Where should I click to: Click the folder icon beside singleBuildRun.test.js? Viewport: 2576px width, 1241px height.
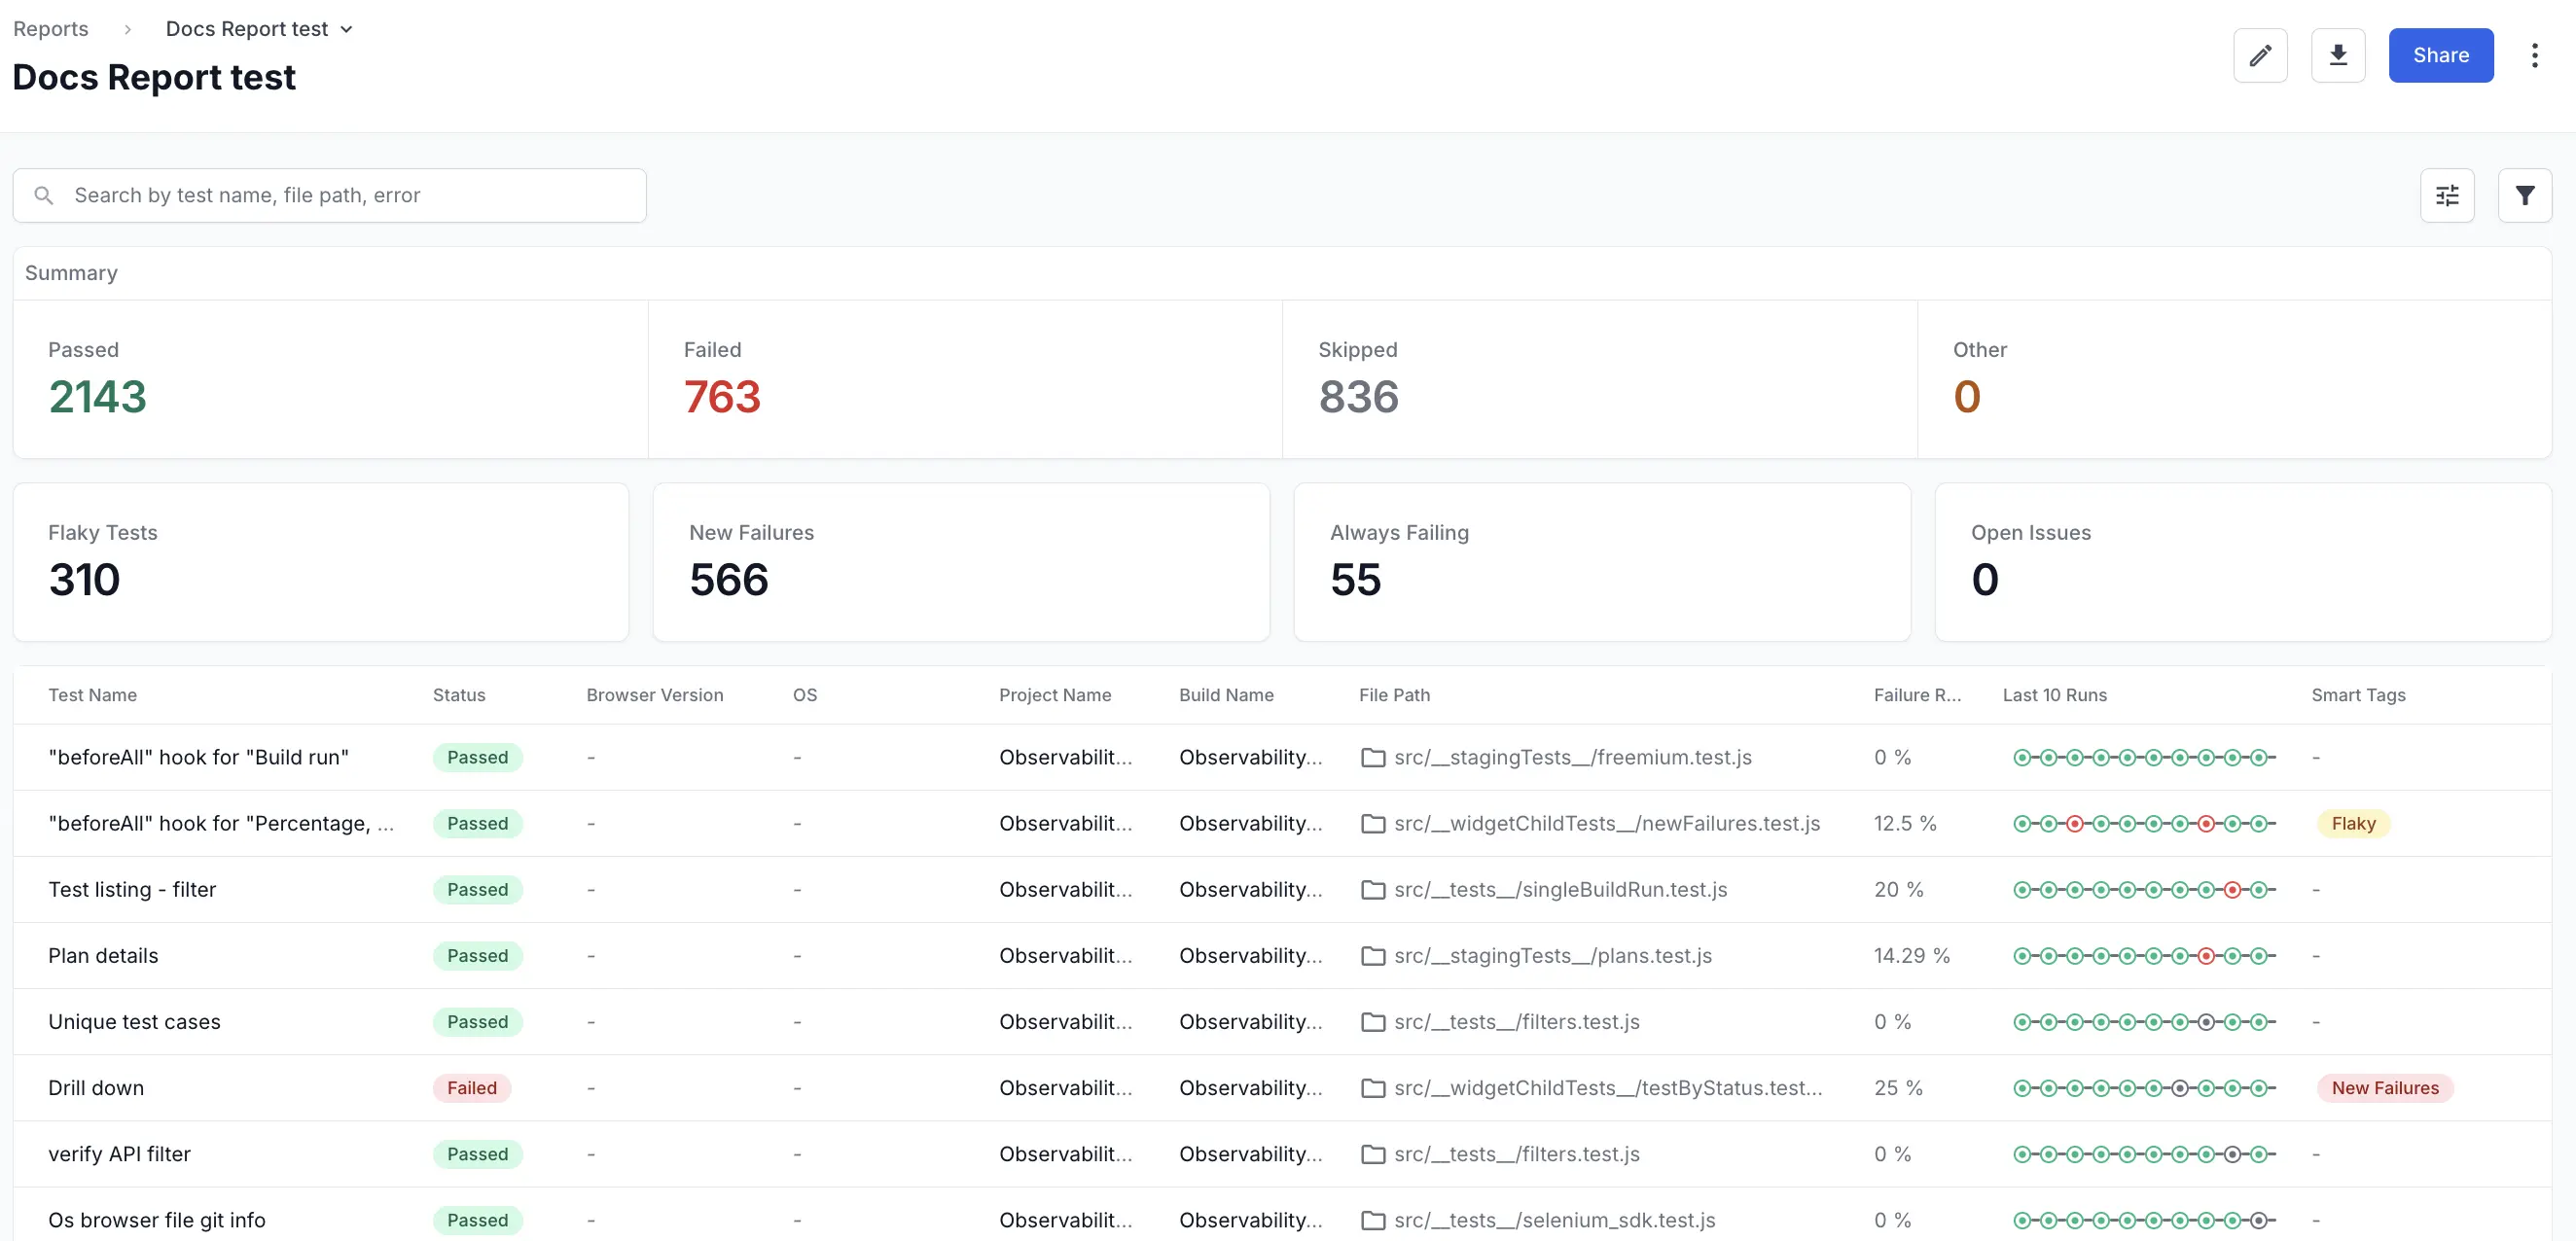[1372, 889]
